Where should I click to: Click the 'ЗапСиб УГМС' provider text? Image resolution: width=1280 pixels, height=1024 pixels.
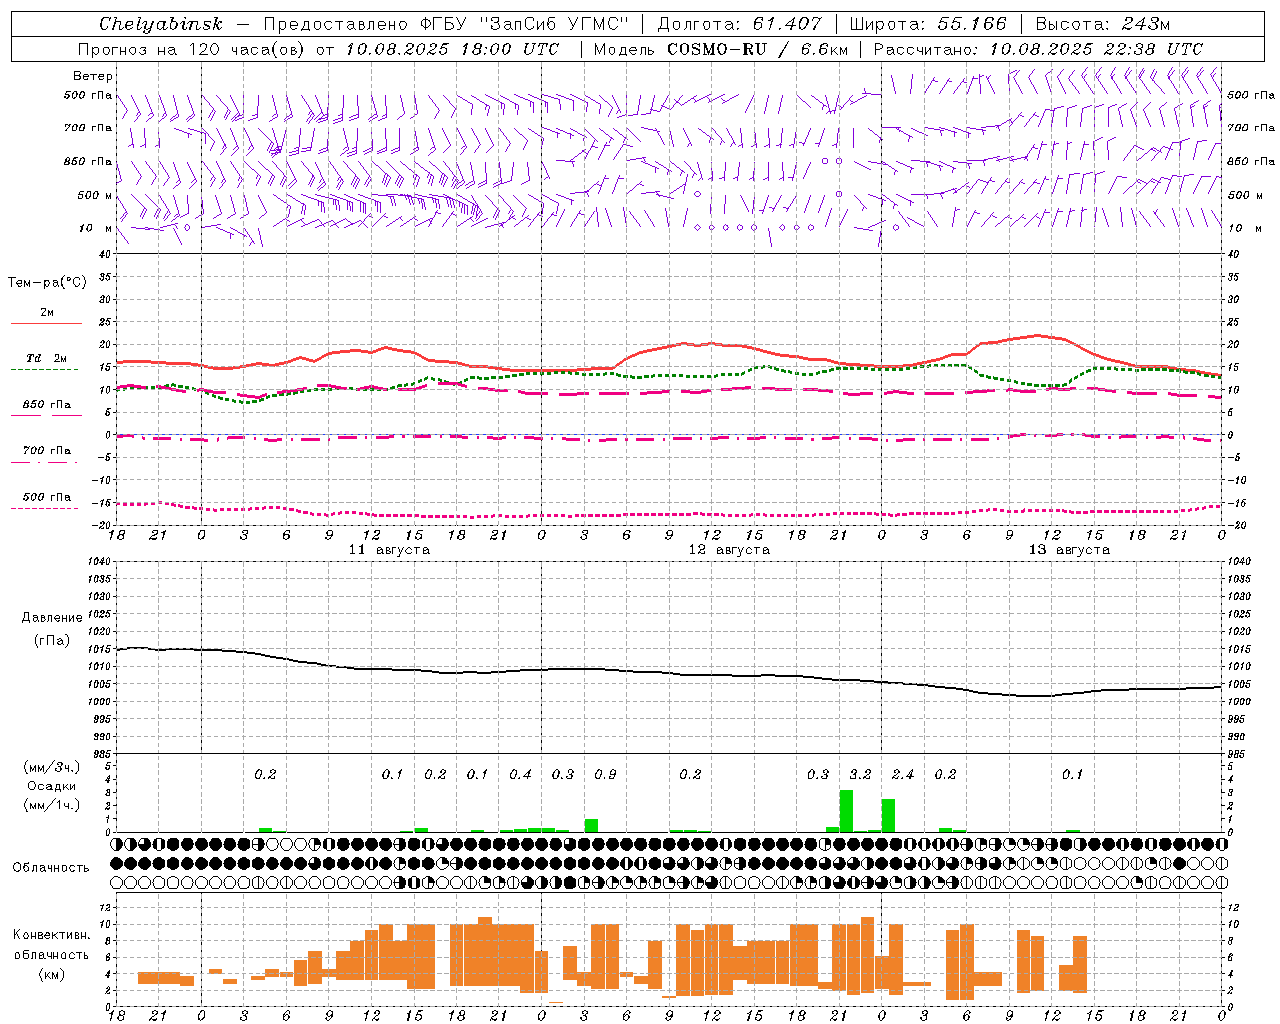coord(554,24)
